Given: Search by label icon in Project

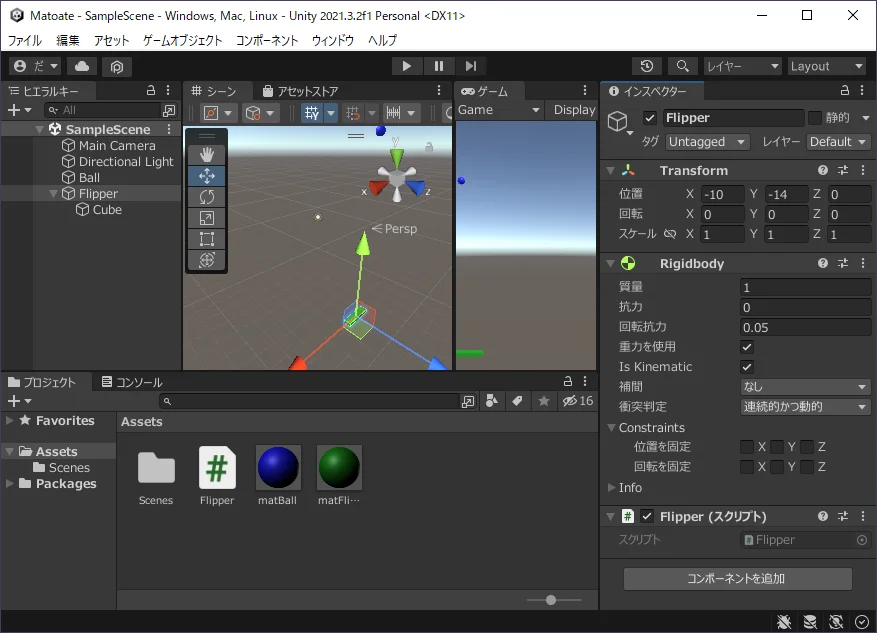Looking at the screenshot, I should [x=517, y=400].
